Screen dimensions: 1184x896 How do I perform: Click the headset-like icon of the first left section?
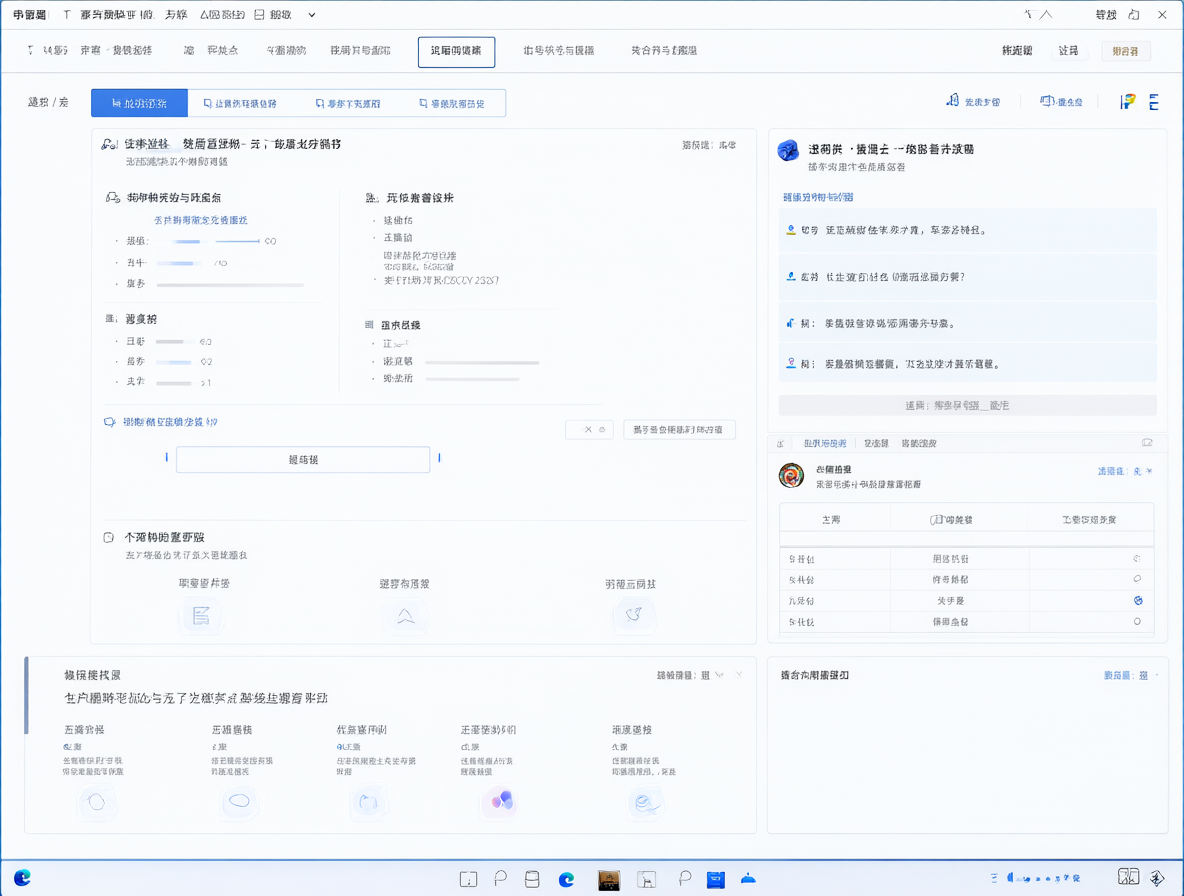click(113, 198)
